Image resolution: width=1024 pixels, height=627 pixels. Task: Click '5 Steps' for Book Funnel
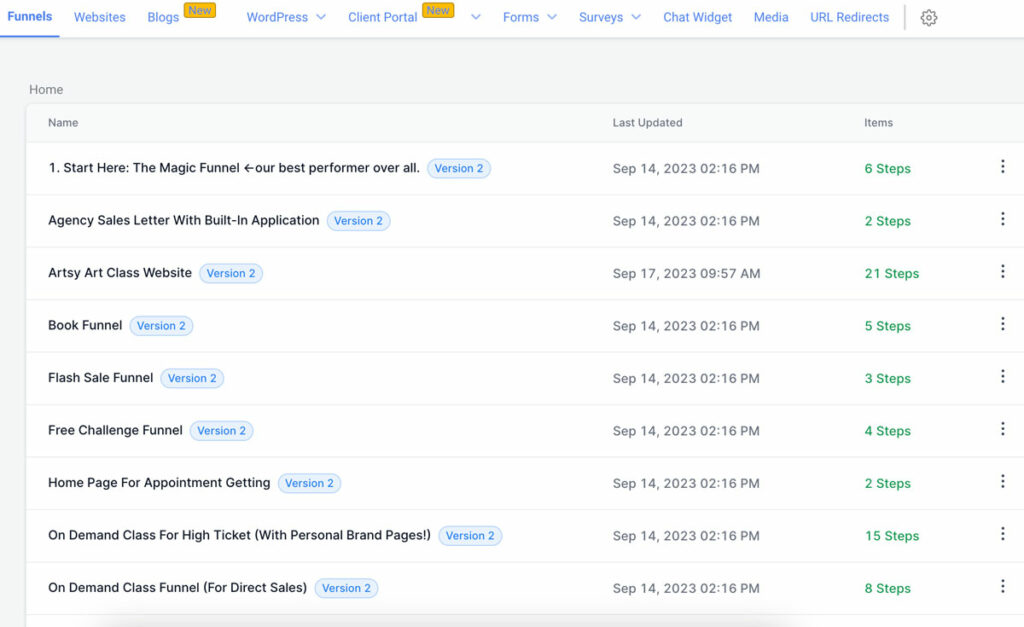coord(888,326)
